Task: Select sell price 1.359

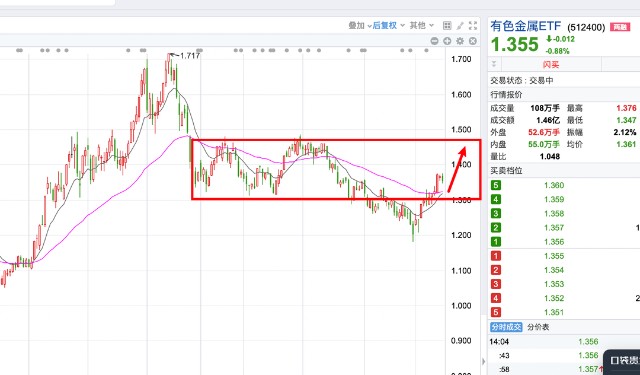Action: (x=554, y=200)
